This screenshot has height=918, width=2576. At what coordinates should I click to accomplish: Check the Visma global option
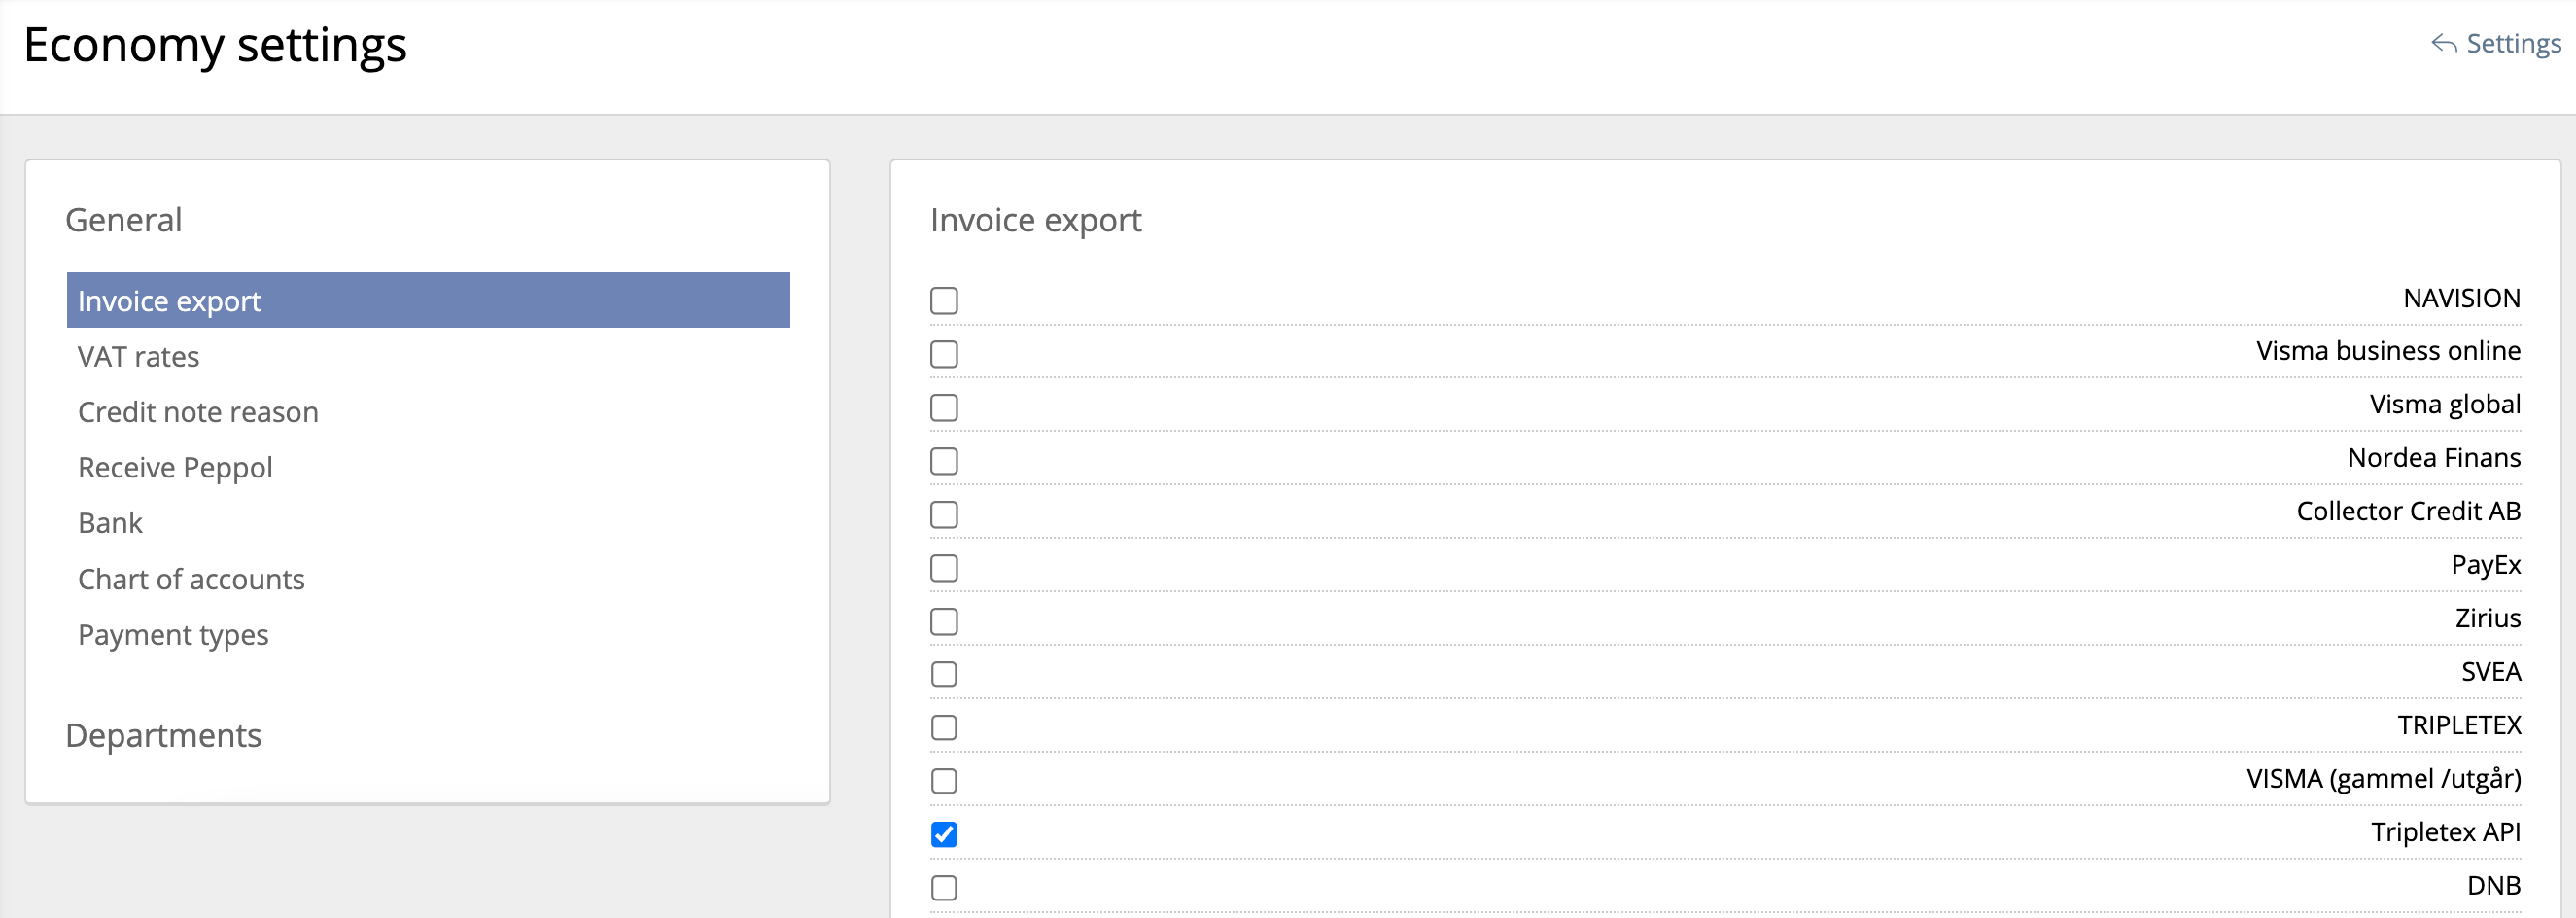tap(944, 408)
